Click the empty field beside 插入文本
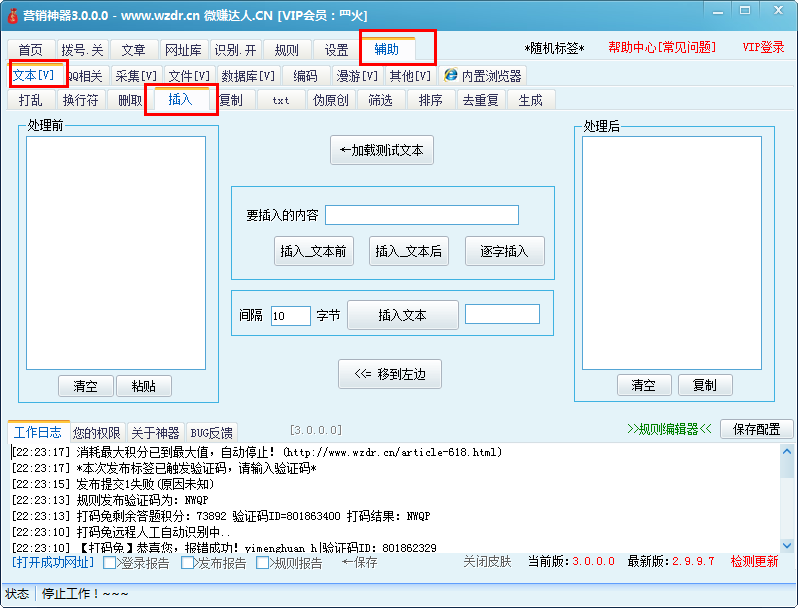The width and height of the screenshot is (798, 608). (x=502, y=314)
